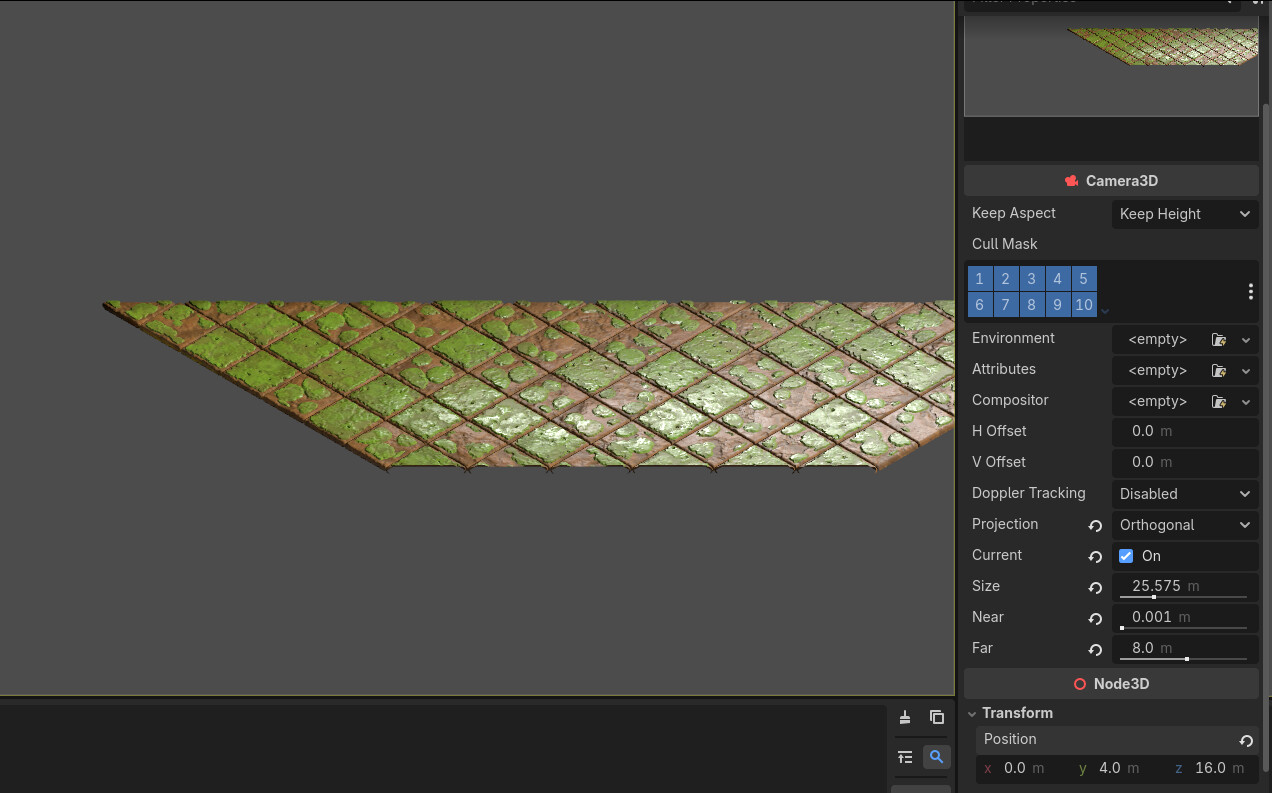This screenshot has width=1272, height=793.
Task: Toggle cull mask layer 3
Action: click(1031, 279)
